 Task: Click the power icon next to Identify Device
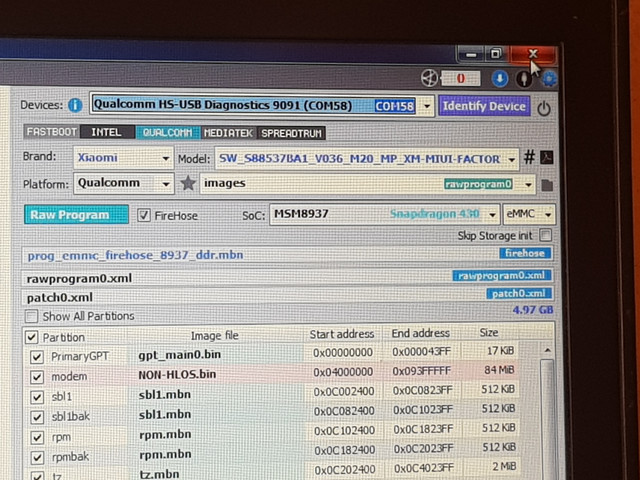click(544, 109)
